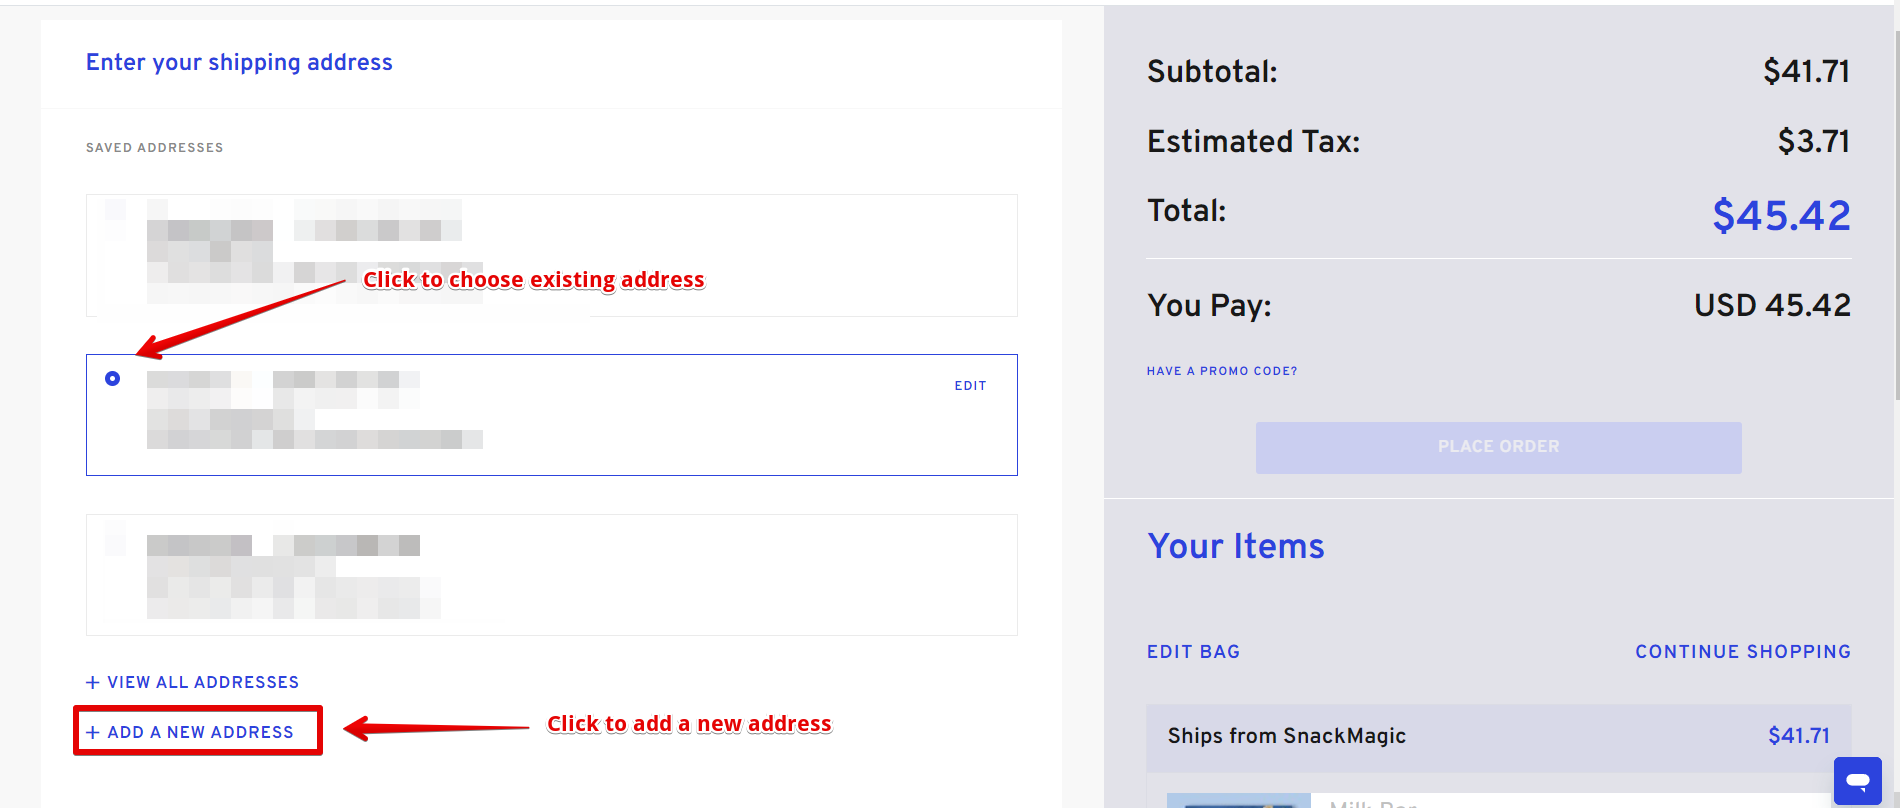Image resolution: width=1900 pixels, height=808 pixels.
Task: Choose the third saved address card
Action: click(x=552, y=575)
